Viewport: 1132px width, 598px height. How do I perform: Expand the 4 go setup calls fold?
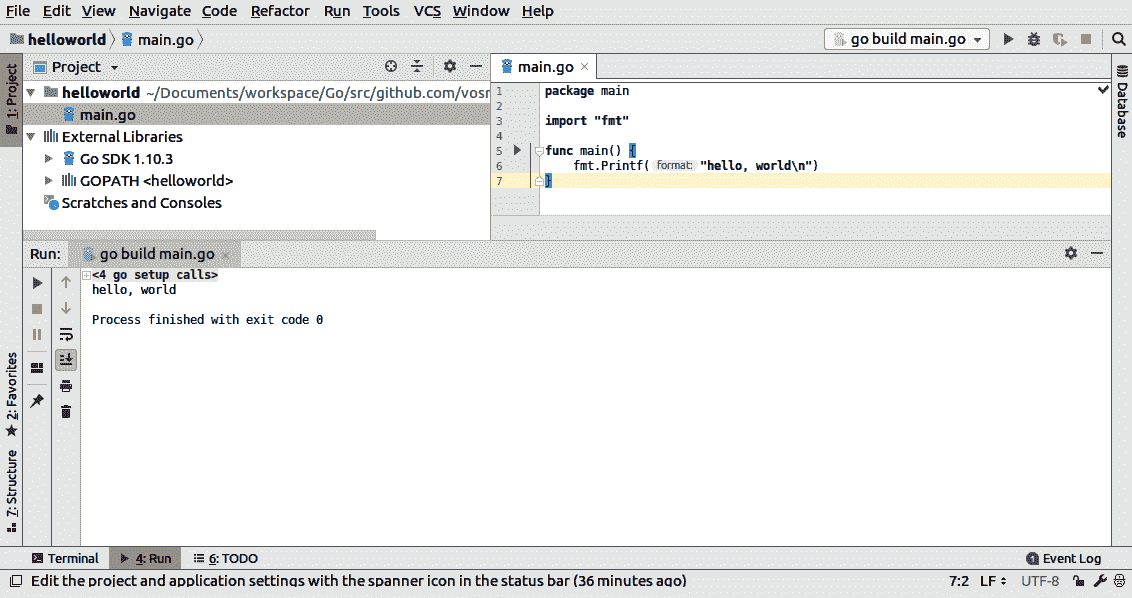87,275
